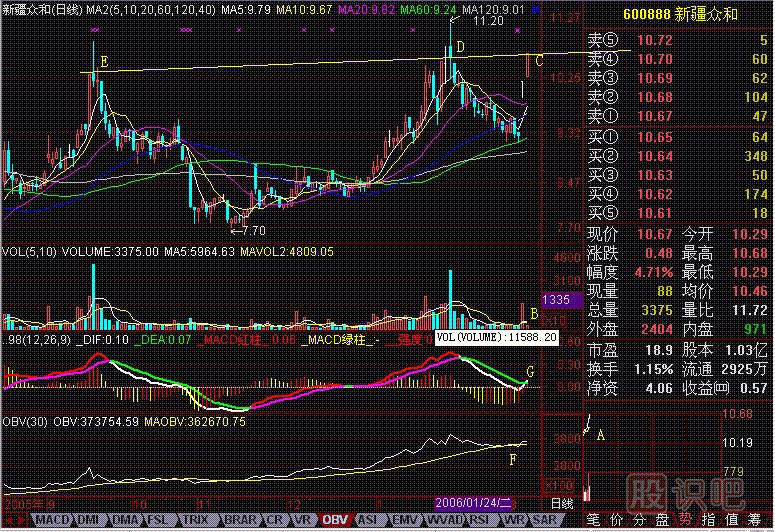
Task: Click the 日线 period selector label
Action: pos(562,501)
